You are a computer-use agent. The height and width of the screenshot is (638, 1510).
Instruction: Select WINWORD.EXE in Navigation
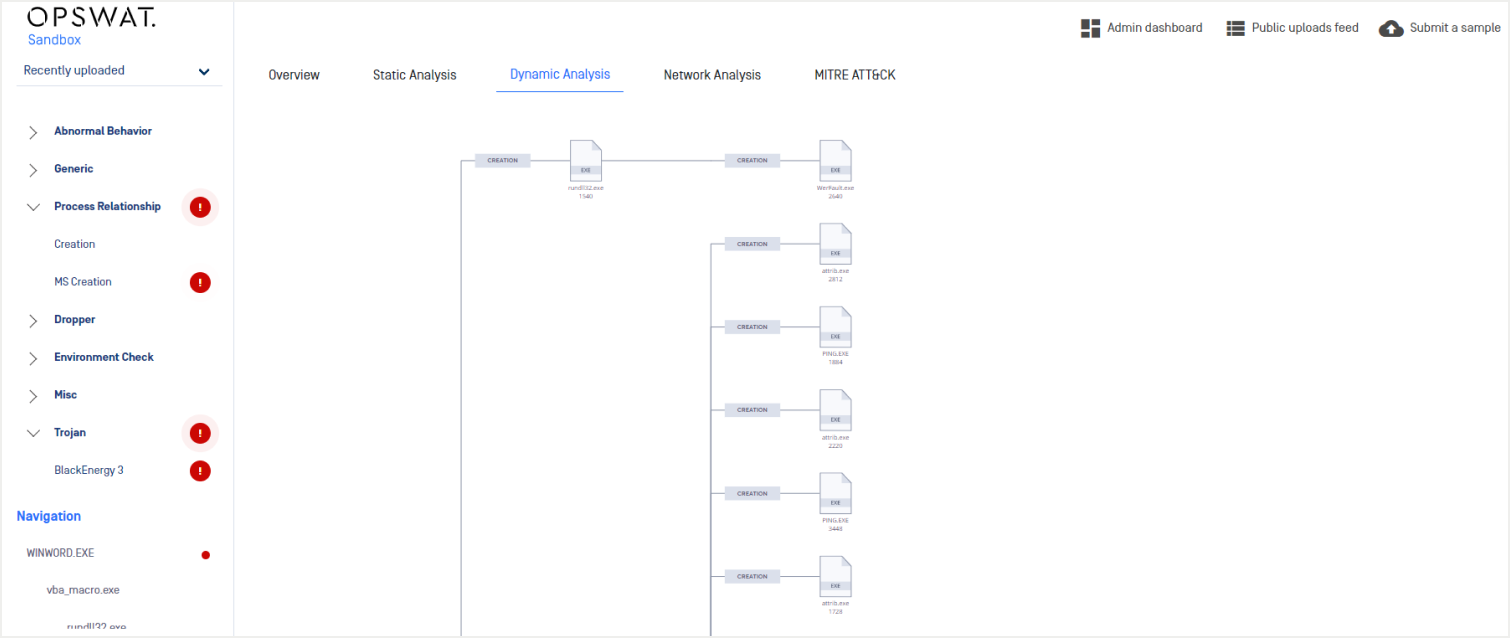point(60,553)
